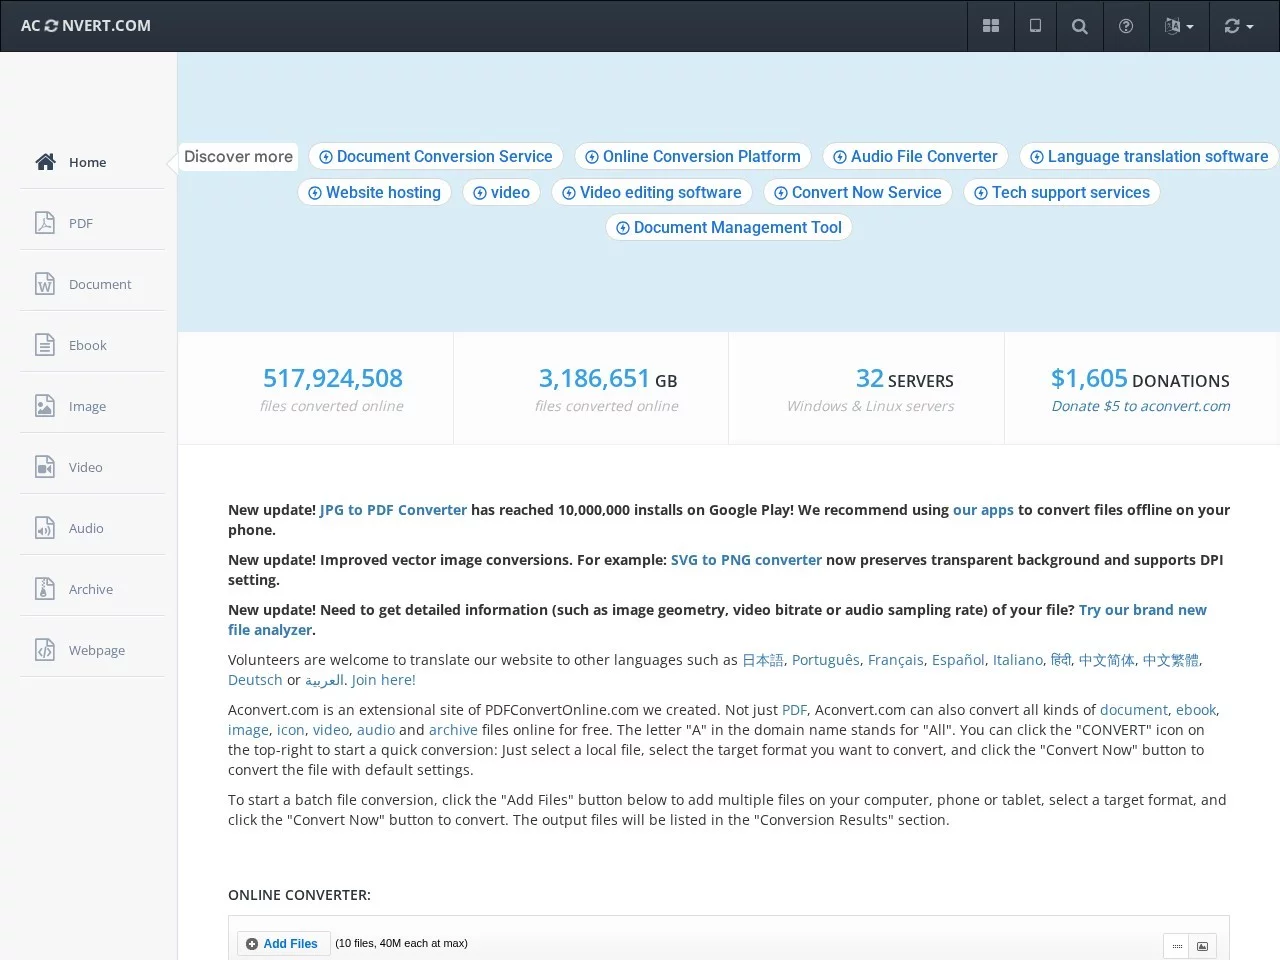Expand the Document Conversion Service suggestion
Screen dimensions: 1280x960
pos(436,157)
